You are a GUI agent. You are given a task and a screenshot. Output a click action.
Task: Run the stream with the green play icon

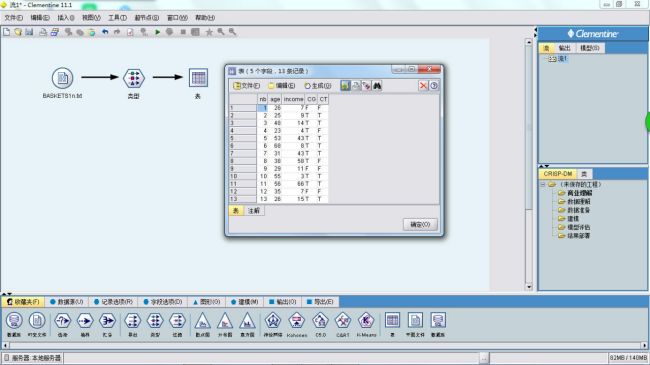[x=158, y=32]
